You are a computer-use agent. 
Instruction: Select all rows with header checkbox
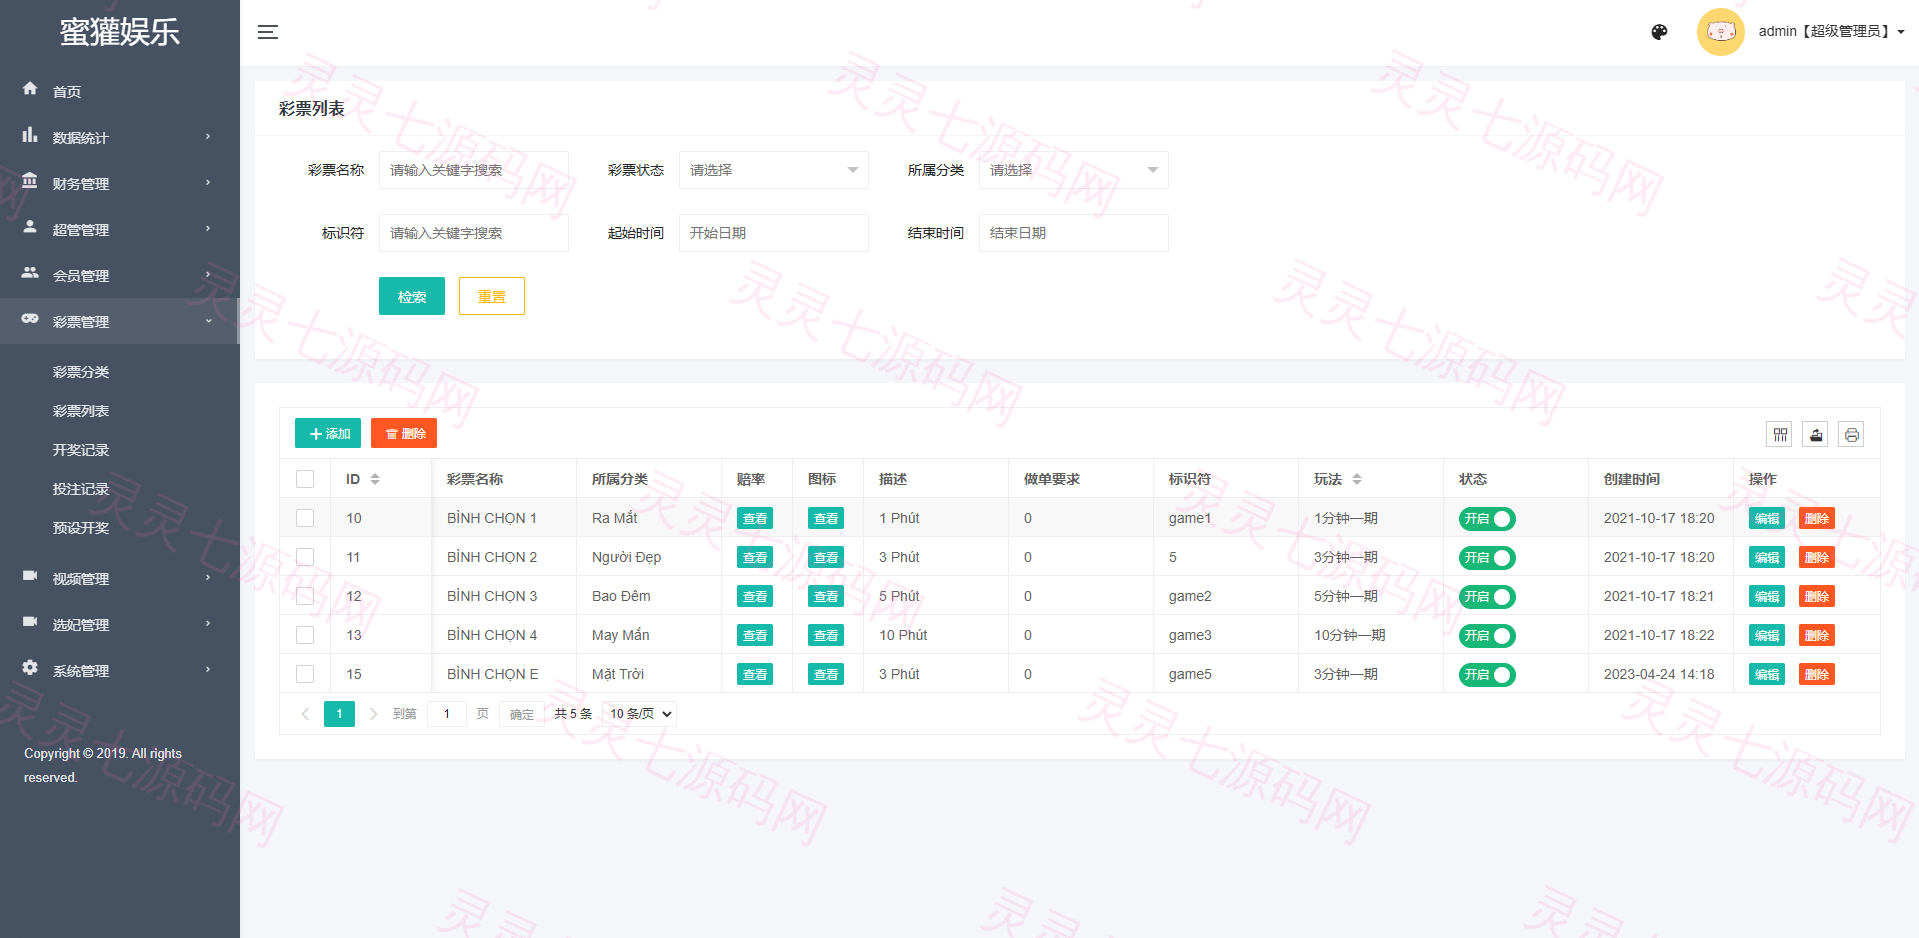tap(305, 480)
